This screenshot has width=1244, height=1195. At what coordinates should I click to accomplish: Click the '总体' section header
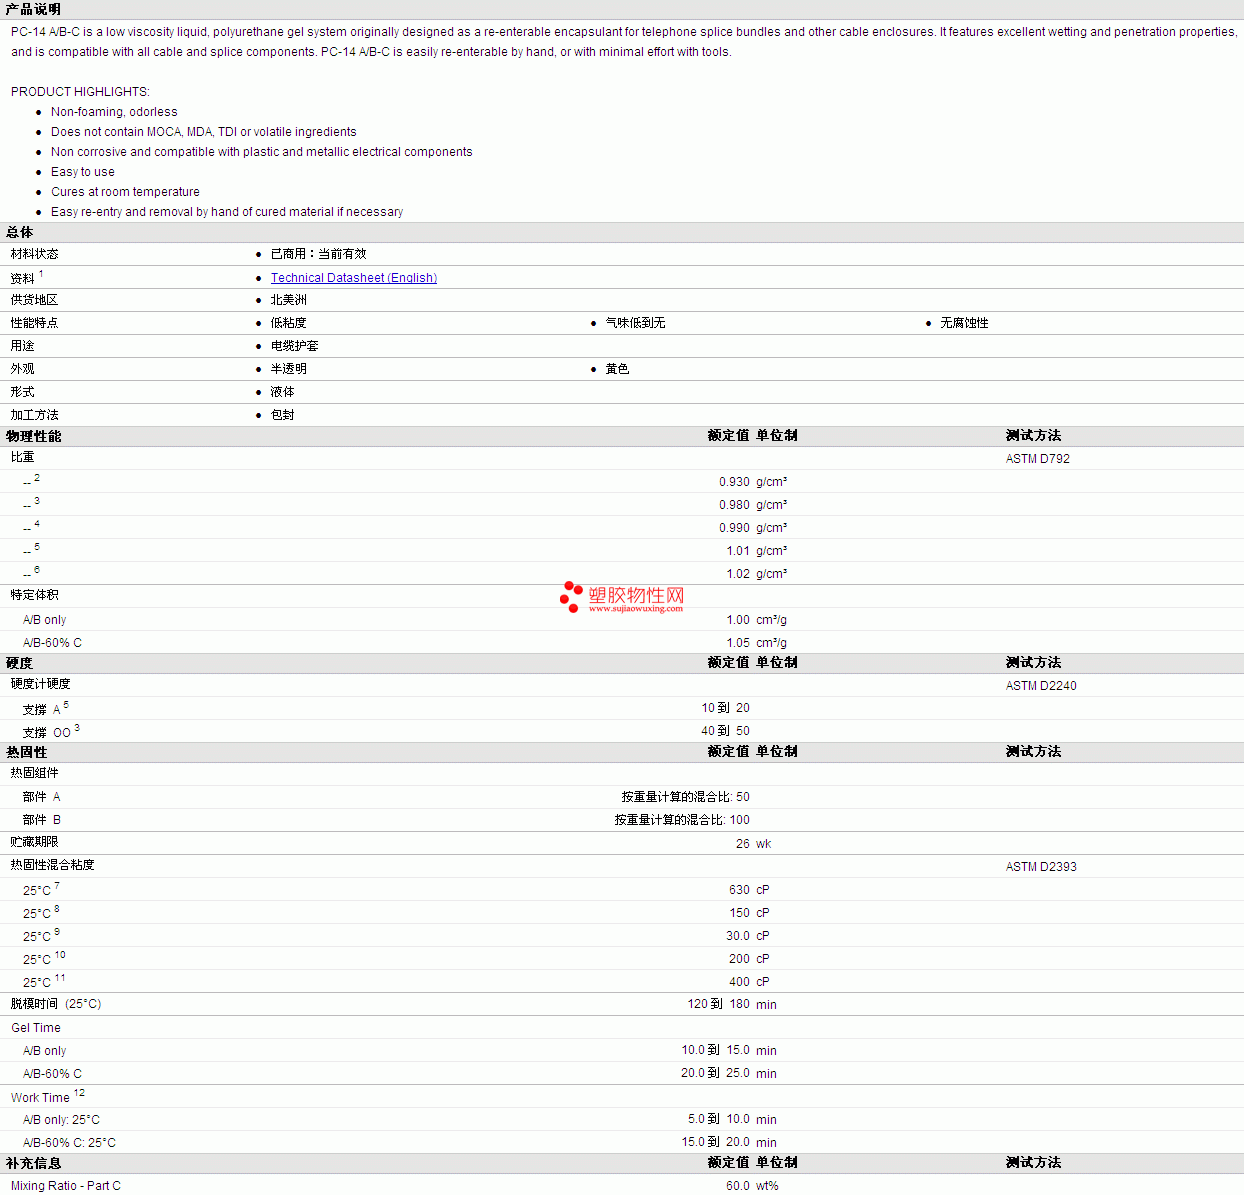(x=20, y=232)
